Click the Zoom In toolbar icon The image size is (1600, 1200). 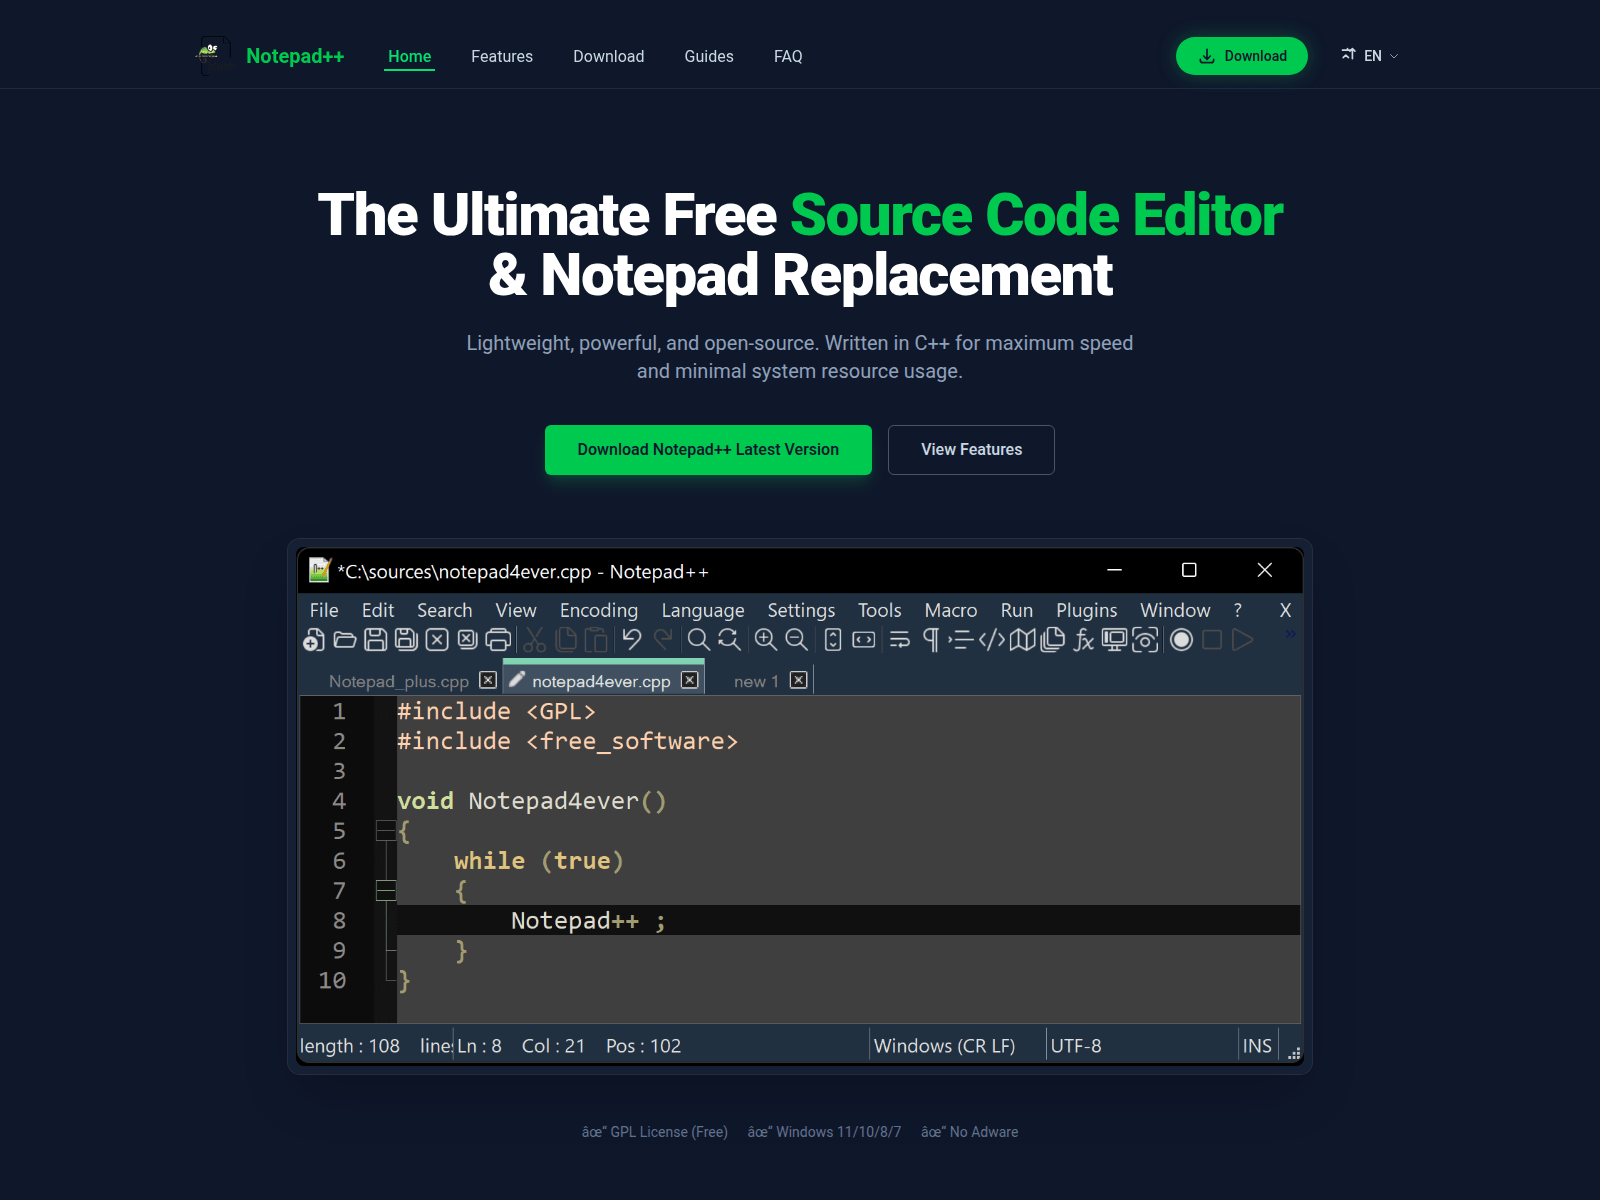[x=766, y=640]
